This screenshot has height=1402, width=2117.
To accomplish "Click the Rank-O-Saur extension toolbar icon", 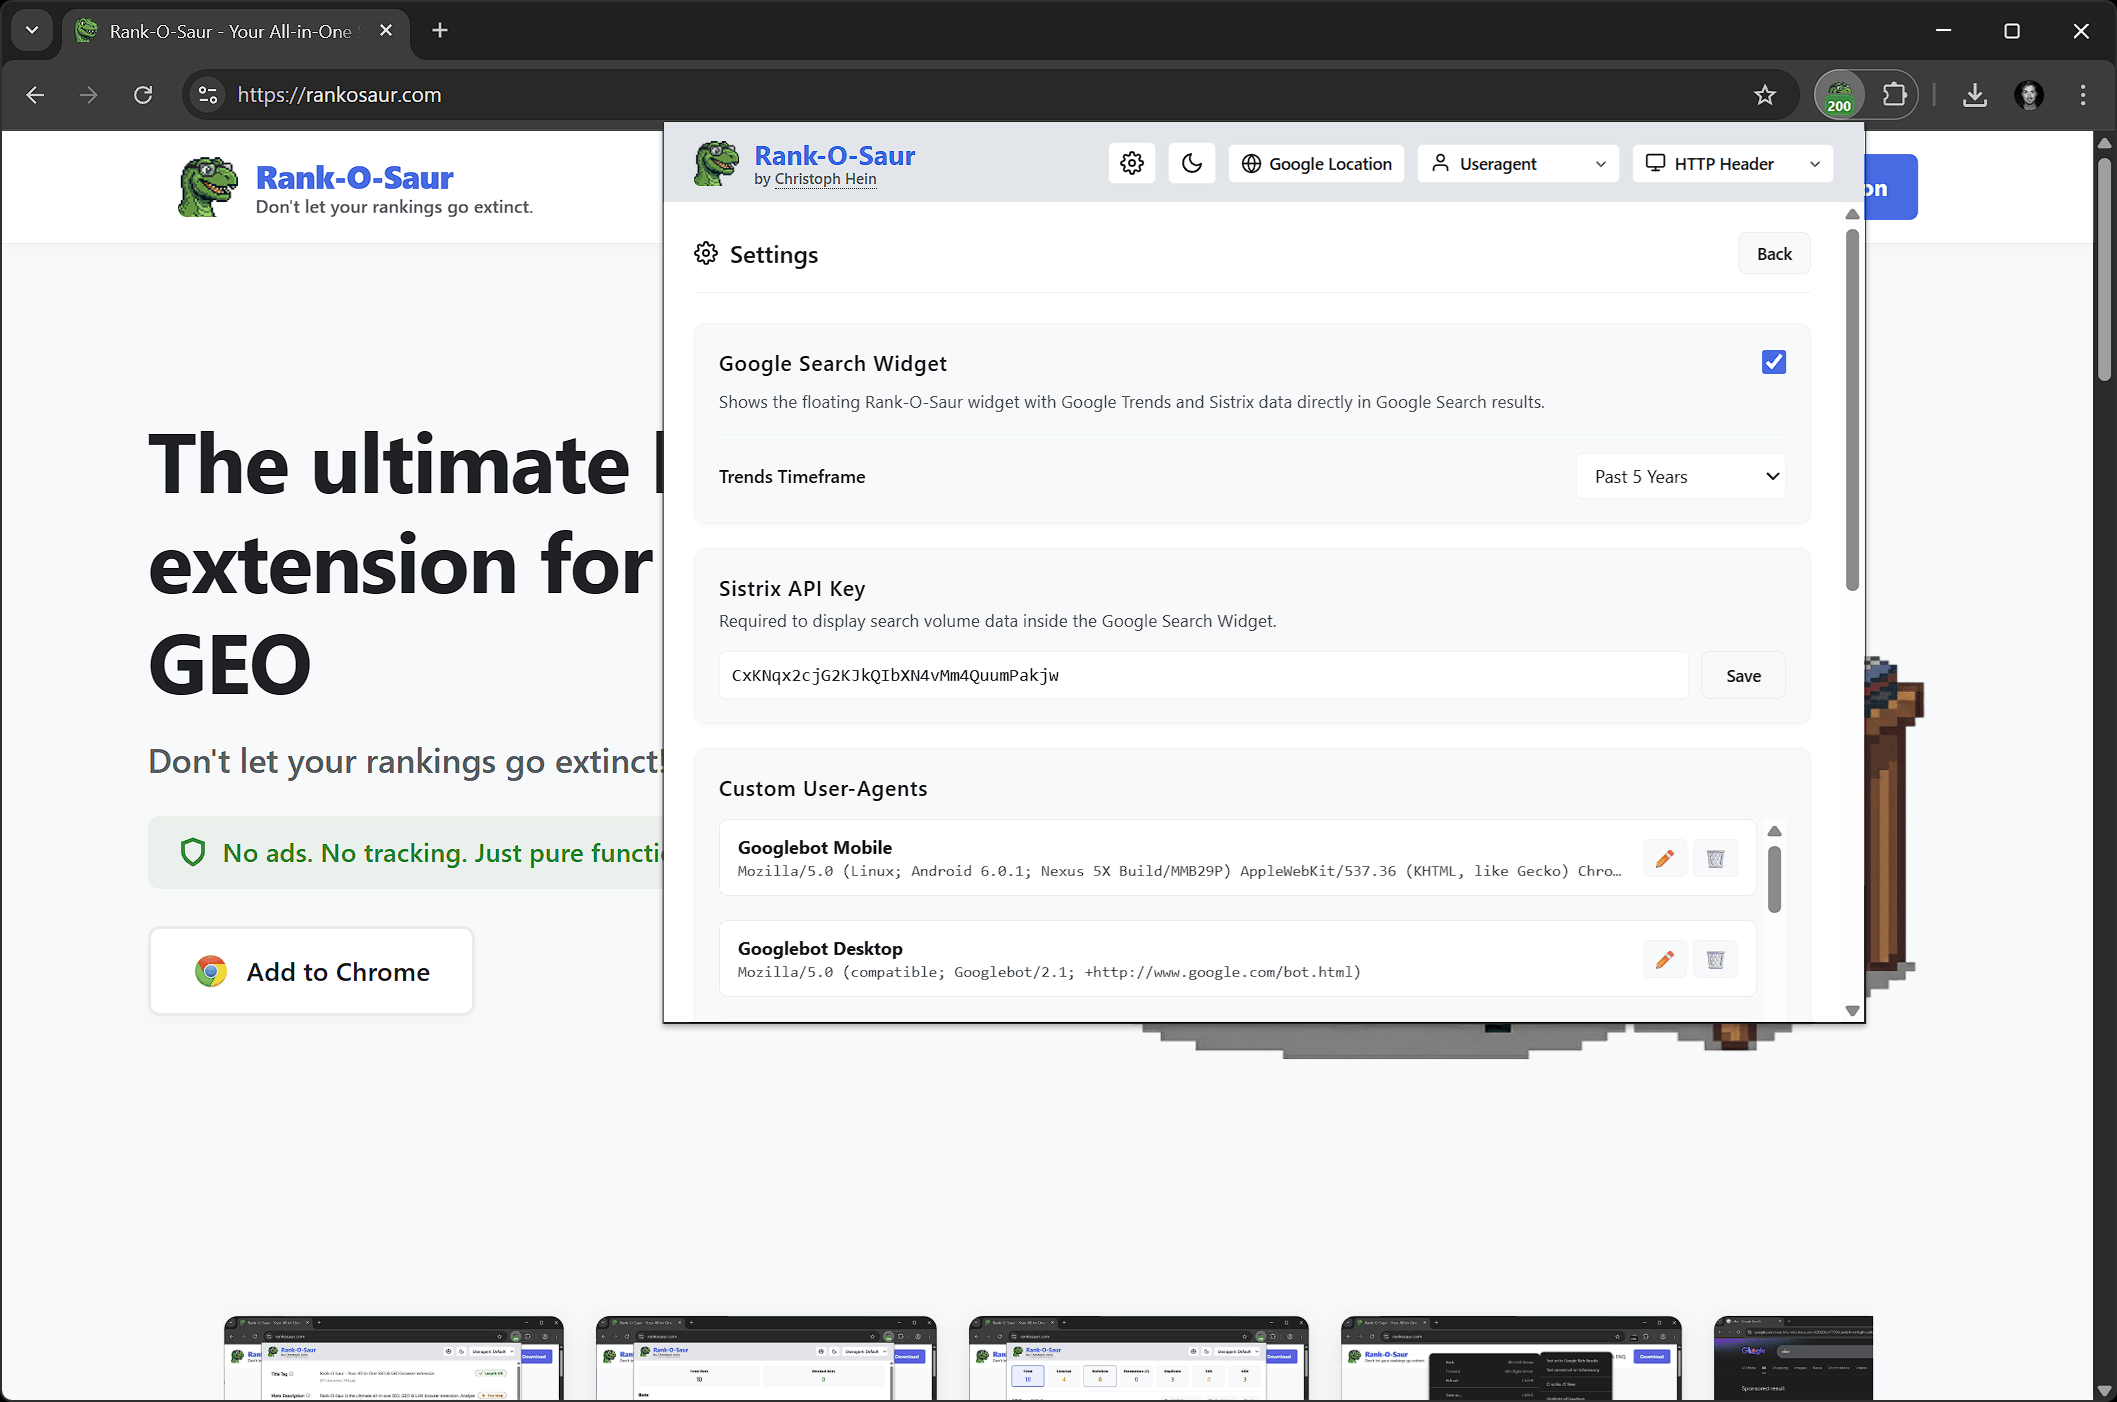I will pos(1839,96).
